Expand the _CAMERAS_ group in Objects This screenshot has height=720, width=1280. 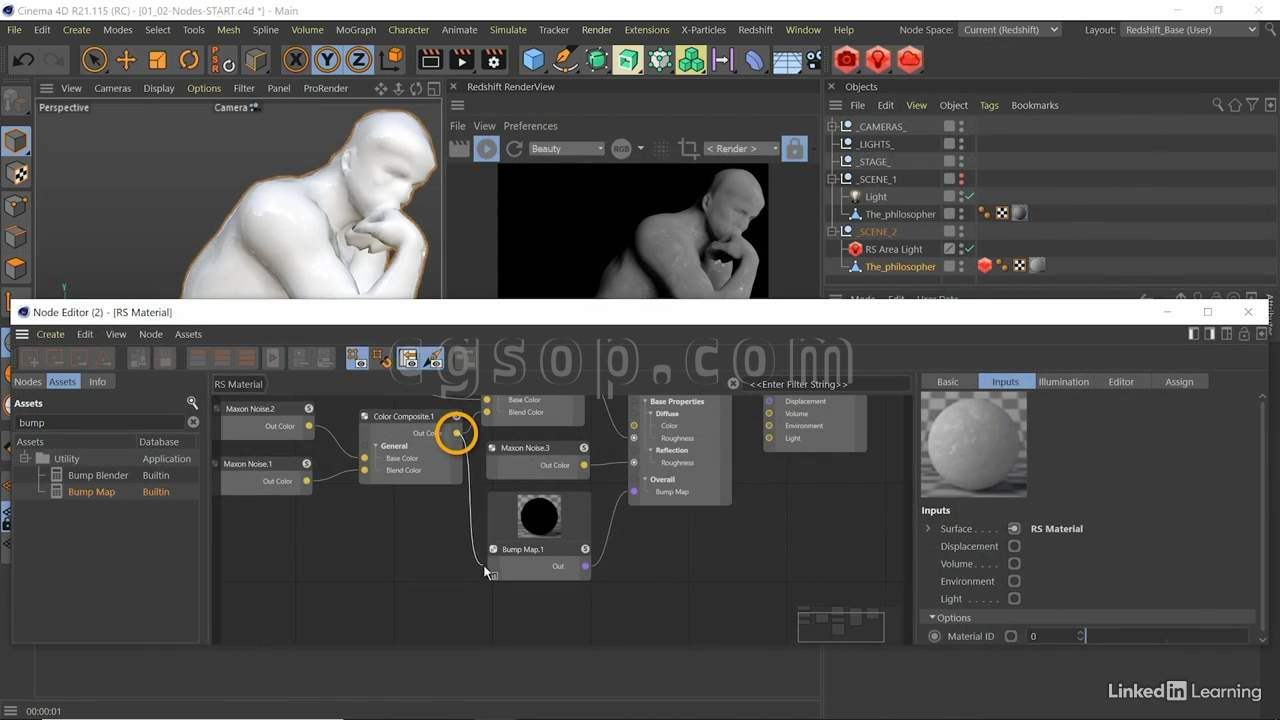tap(832, 127)
